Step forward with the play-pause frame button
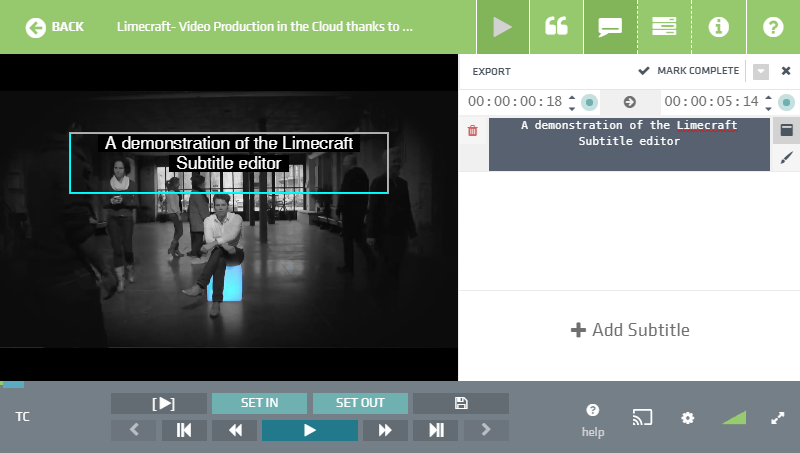800x453 pixels. pyautogui.click(x=436, y=430)
